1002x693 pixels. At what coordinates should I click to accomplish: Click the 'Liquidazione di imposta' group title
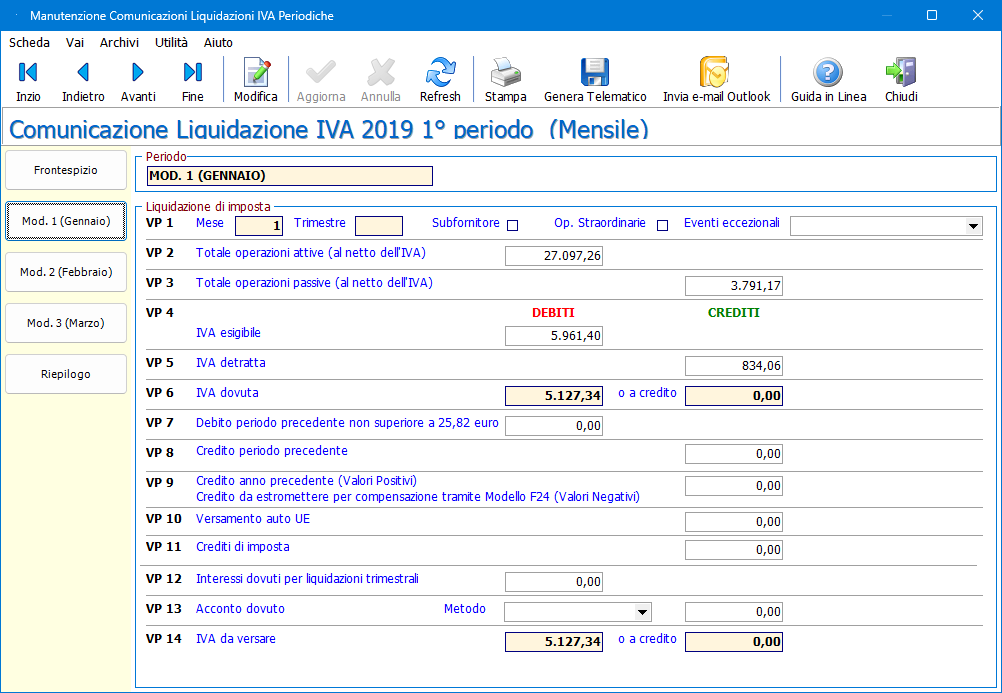point(208,206)
